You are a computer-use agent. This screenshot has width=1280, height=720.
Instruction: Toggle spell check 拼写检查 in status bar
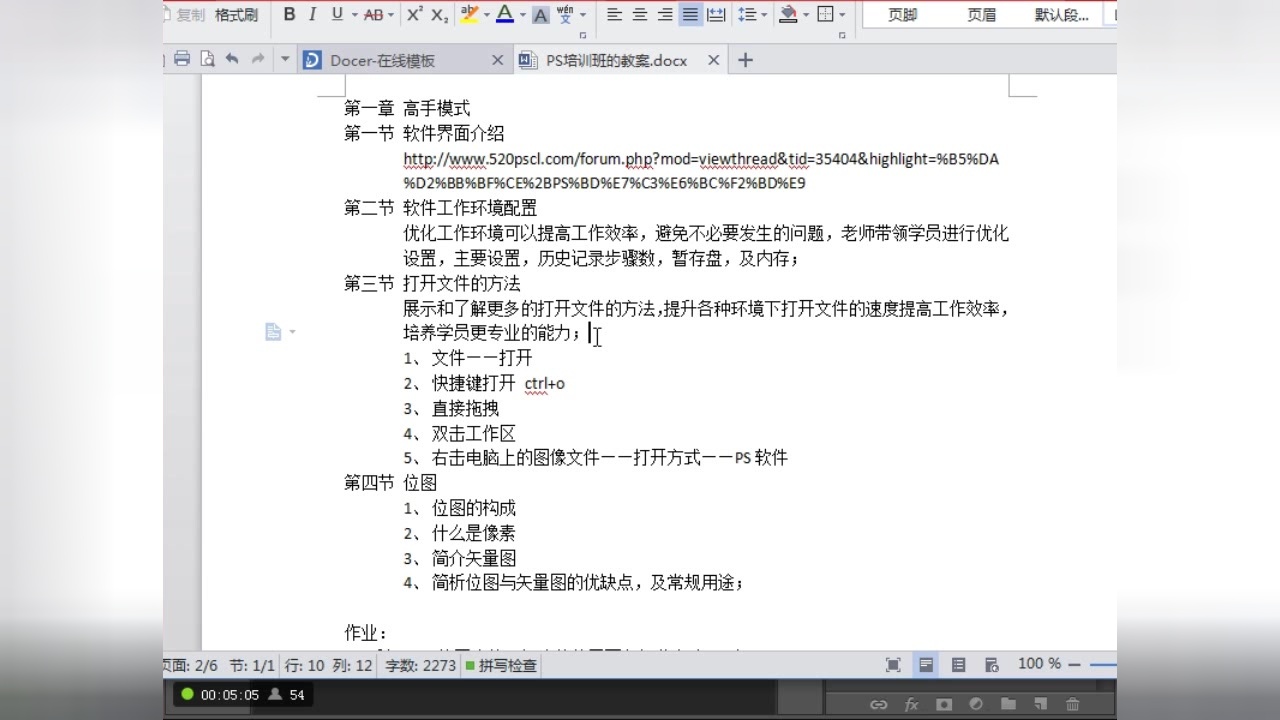point(500,665)
